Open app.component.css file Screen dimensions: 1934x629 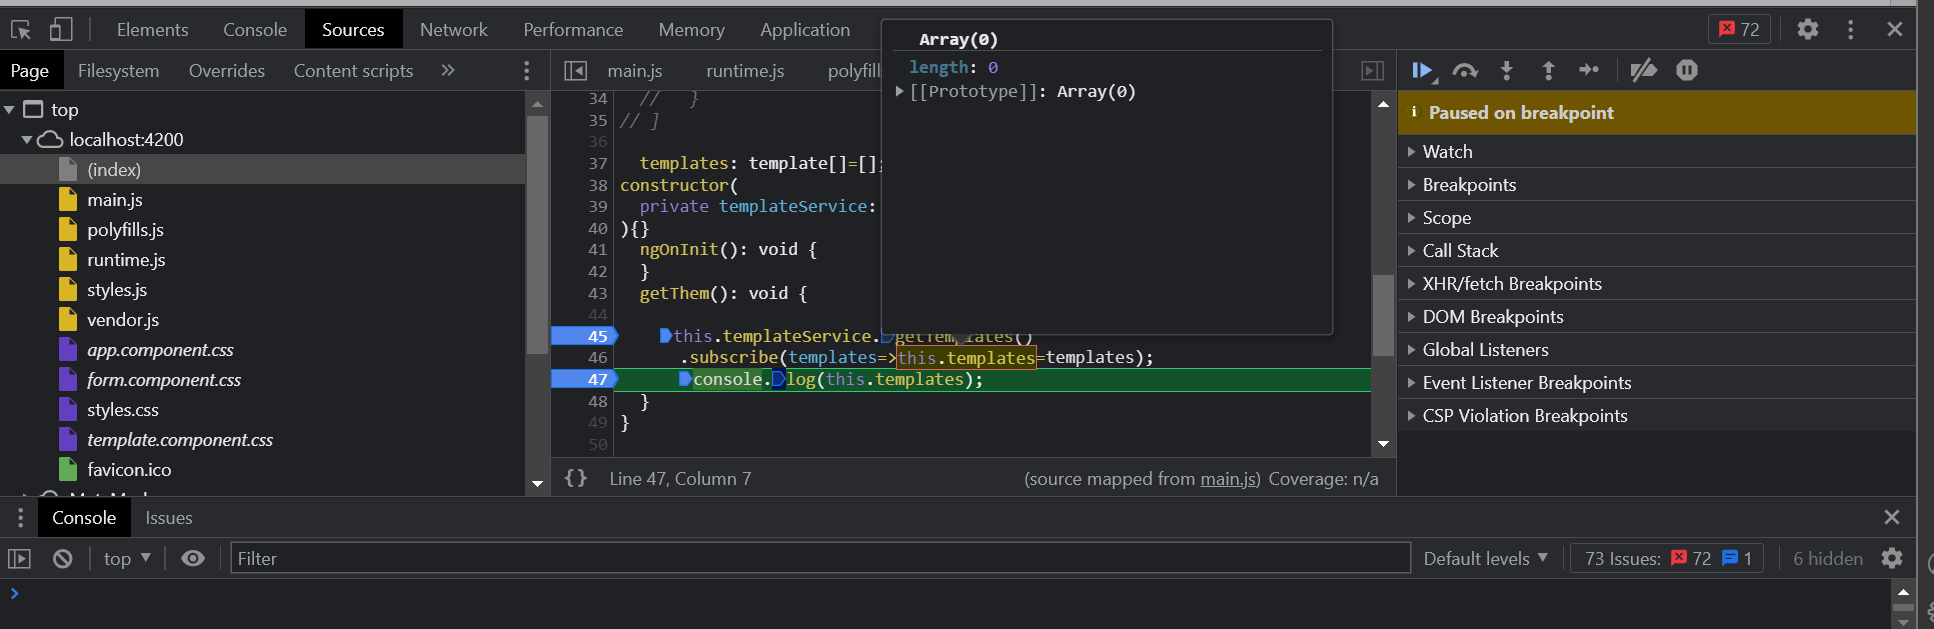(160, 349)
